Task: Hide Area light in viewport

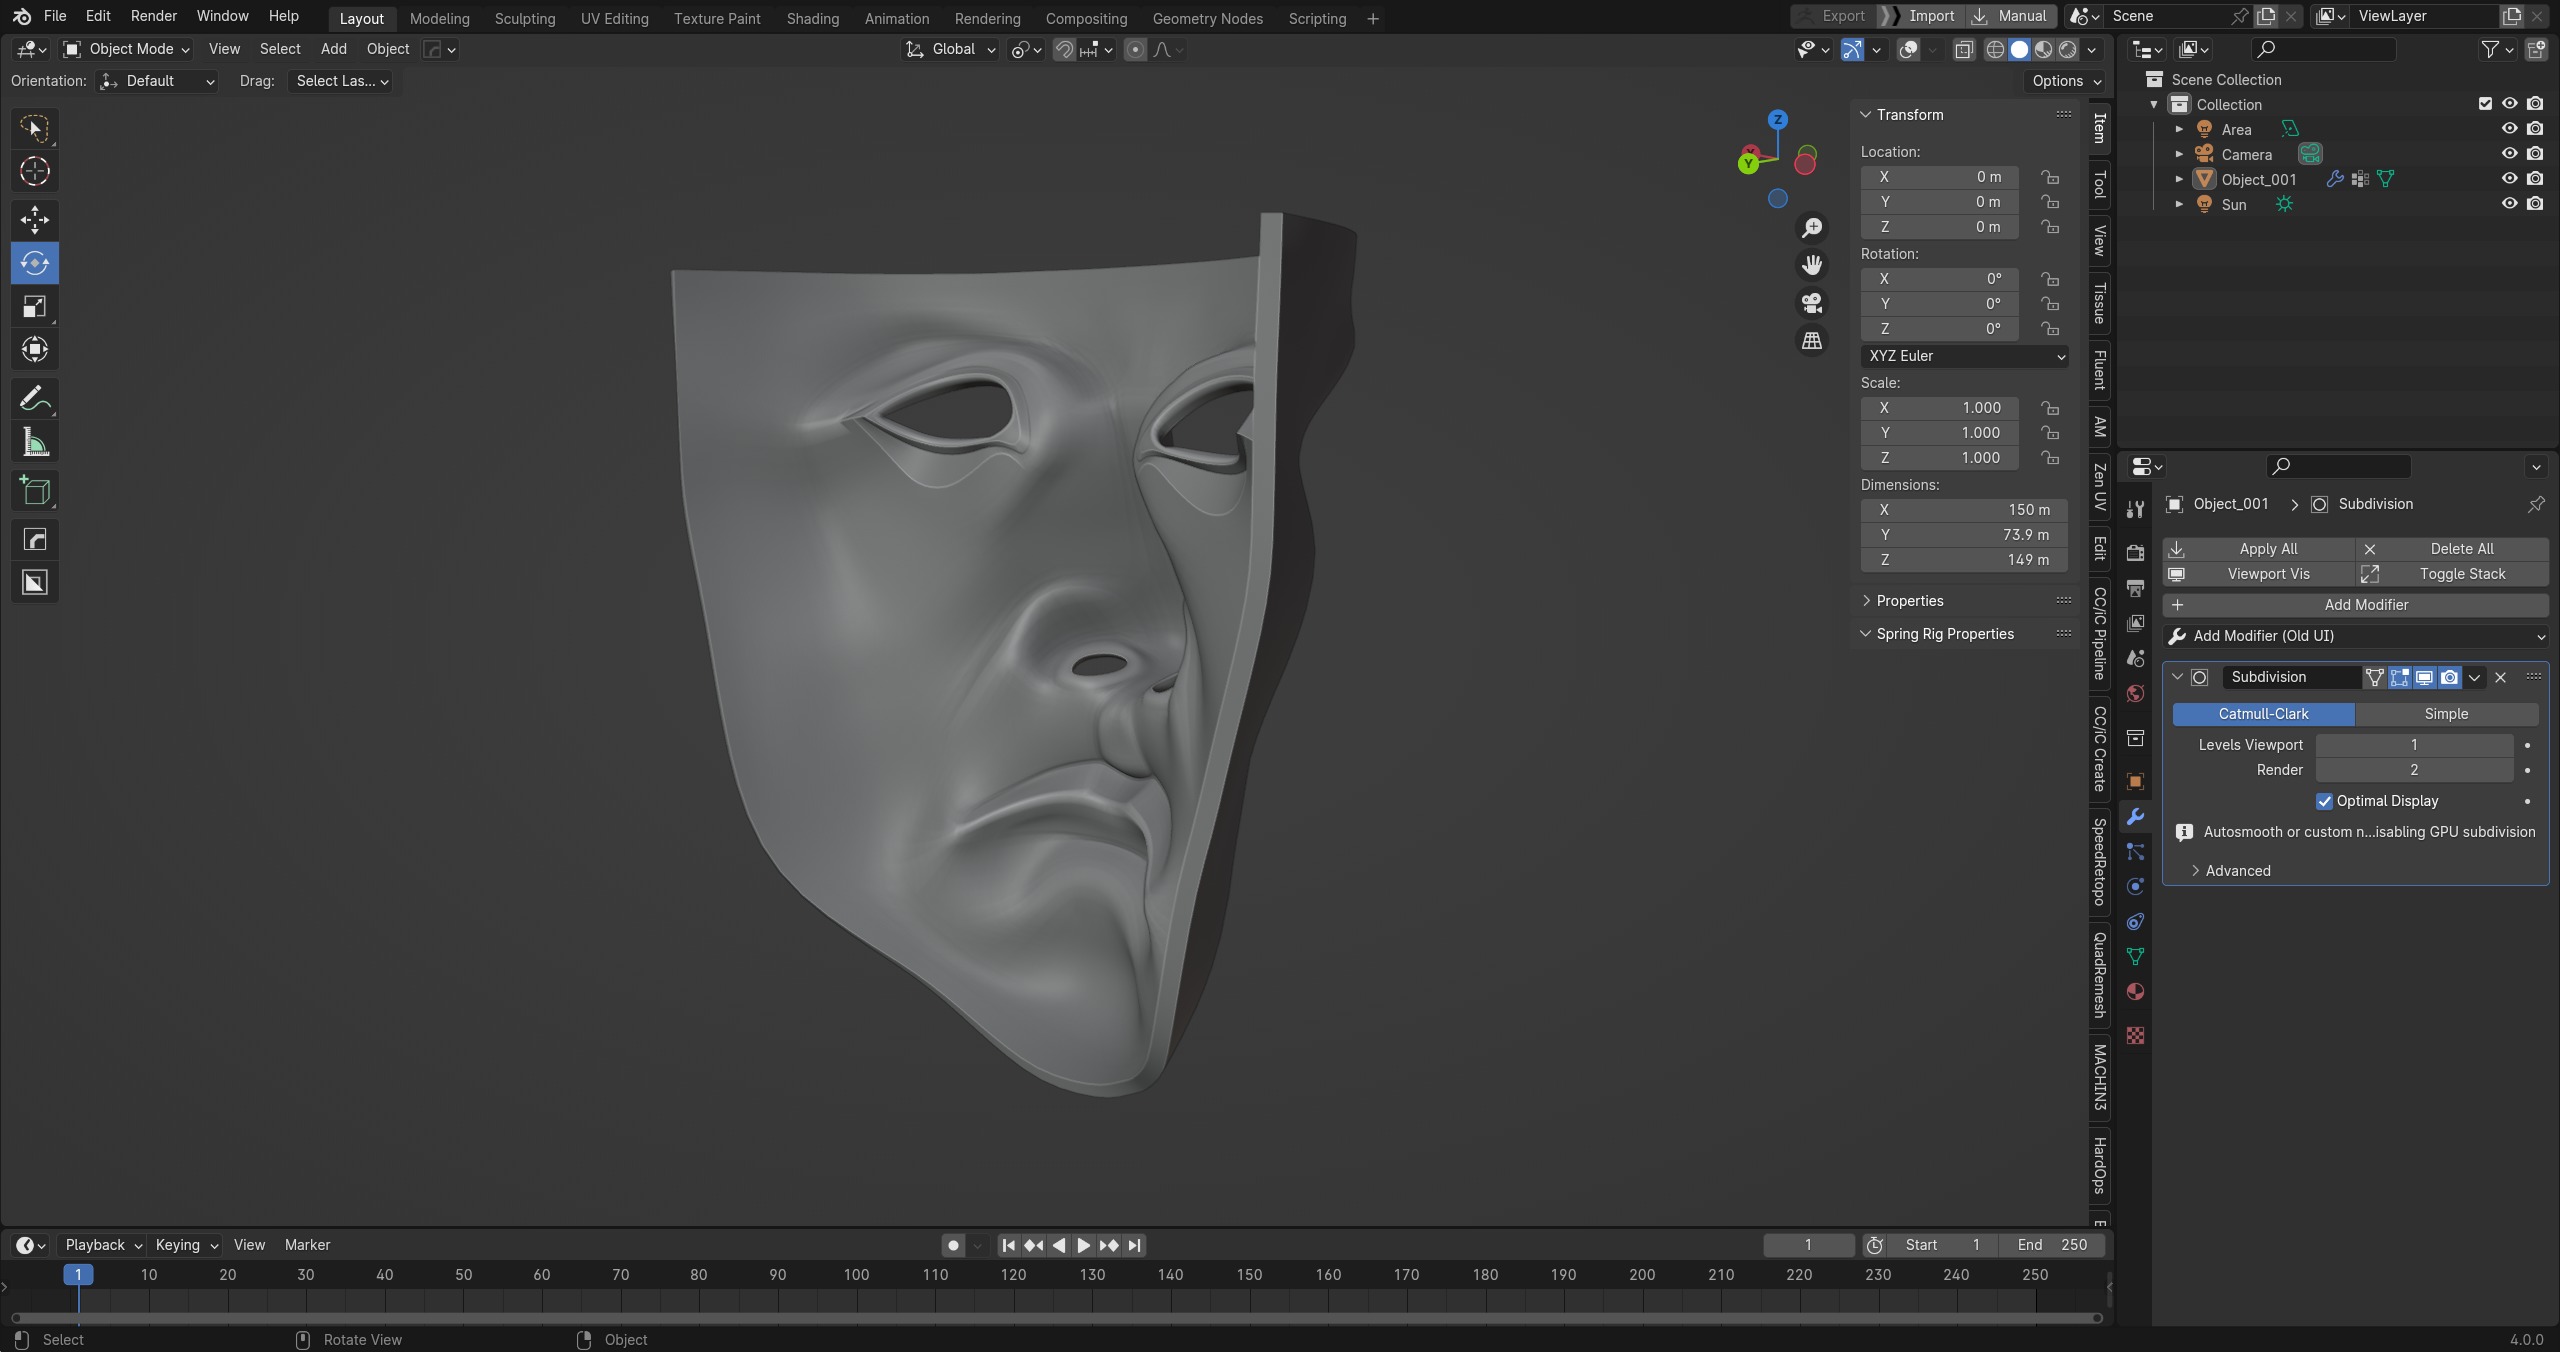Action: [2509, 129]
